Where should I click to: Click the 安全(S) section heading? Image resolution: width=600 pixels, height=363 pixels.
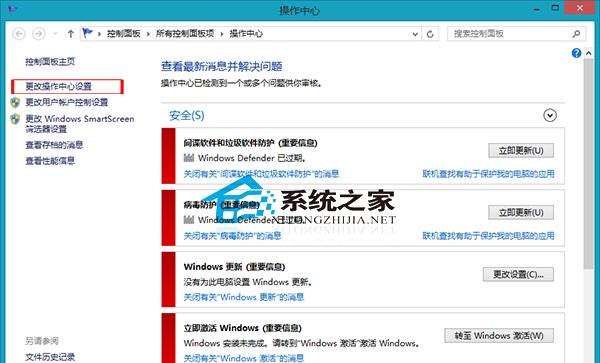[x=187, y=115]
